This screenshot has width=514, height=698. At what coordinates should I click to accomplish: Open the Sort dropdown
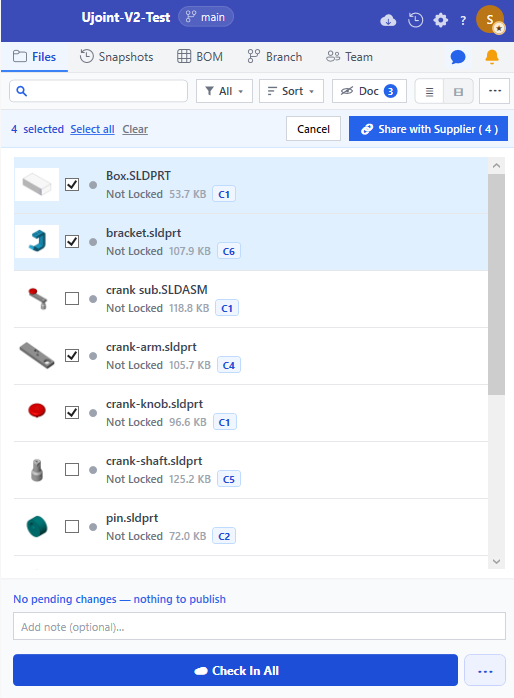pos(291,91)
